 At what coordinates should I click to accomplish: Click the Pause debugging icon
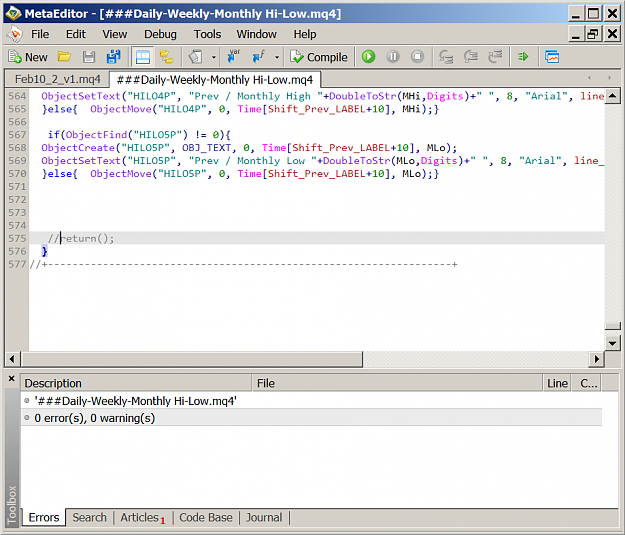(x=393, y=57)
